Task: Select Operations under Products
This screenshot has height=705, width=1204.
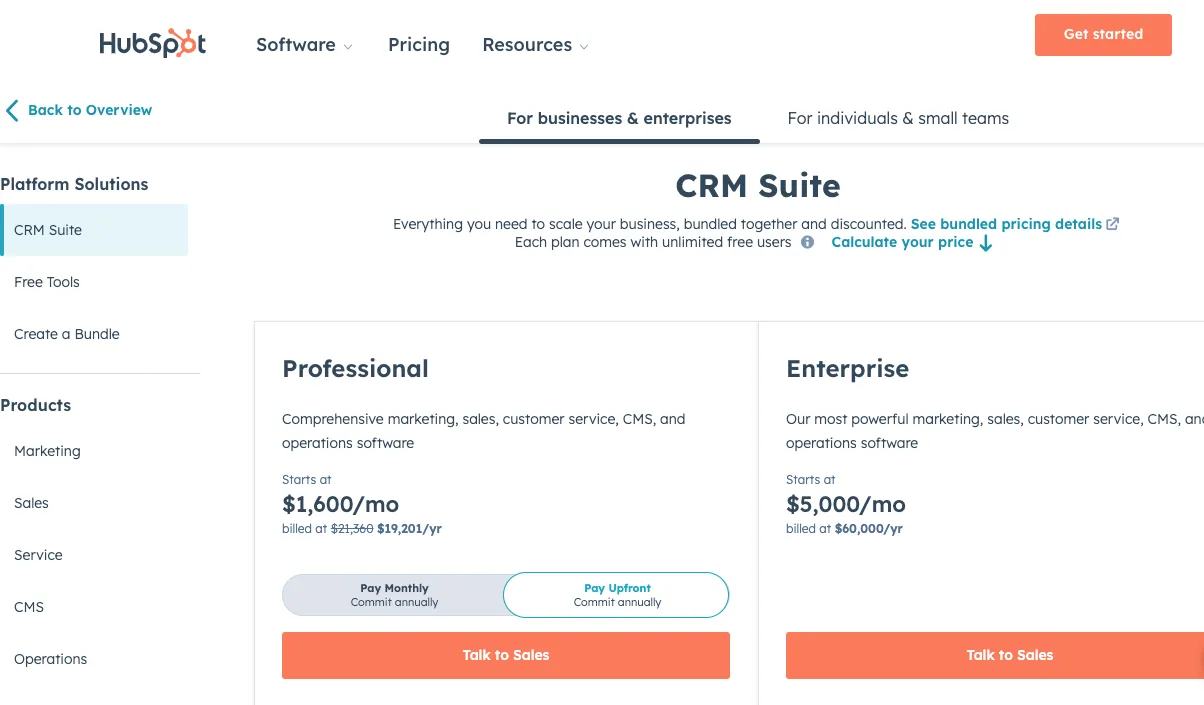Action: 51,659
